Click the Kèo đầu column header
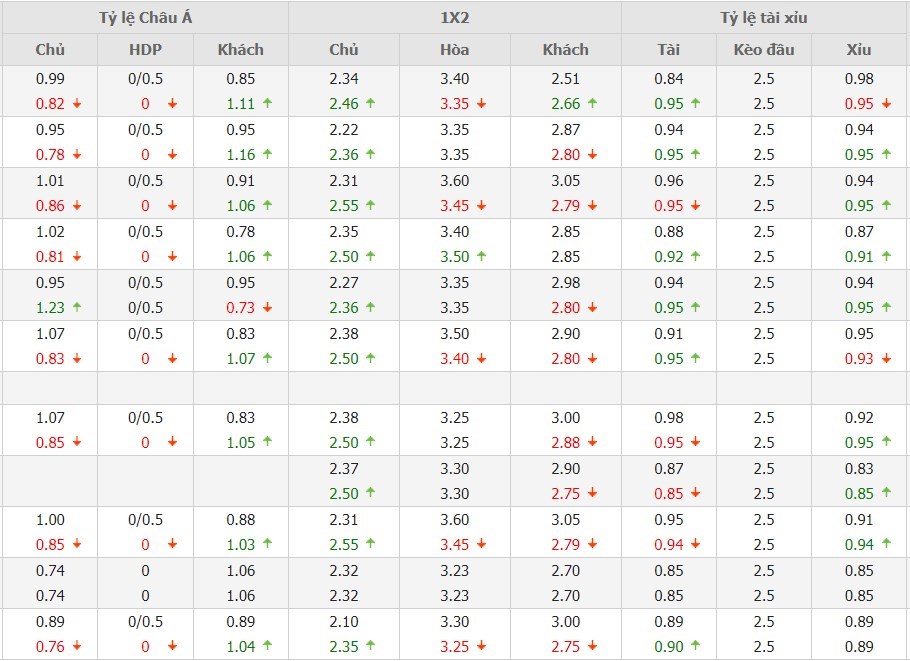 click(x=764, y=50)
